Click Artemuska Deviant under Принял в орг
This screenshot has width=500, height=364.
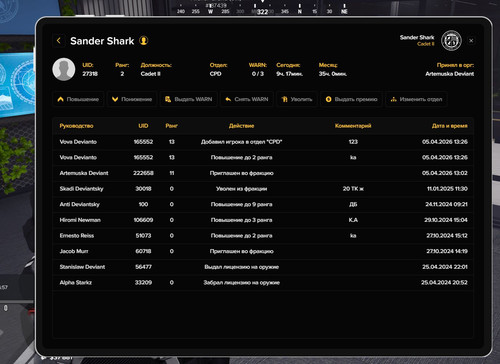coord(449,74)
